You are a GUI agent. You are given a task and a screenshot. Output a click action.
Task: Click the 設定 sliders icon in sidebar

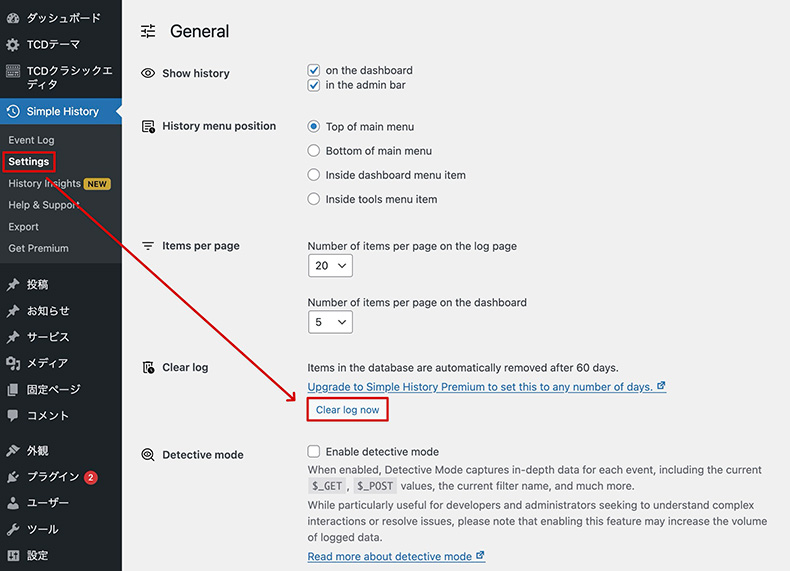(13, 555)
